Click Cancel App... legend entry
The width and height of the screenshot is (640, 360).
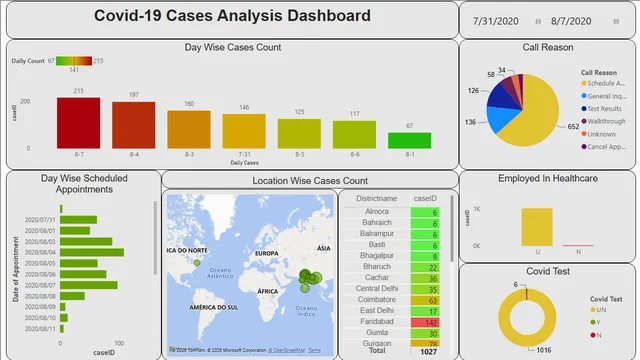[x=603, y=147]
